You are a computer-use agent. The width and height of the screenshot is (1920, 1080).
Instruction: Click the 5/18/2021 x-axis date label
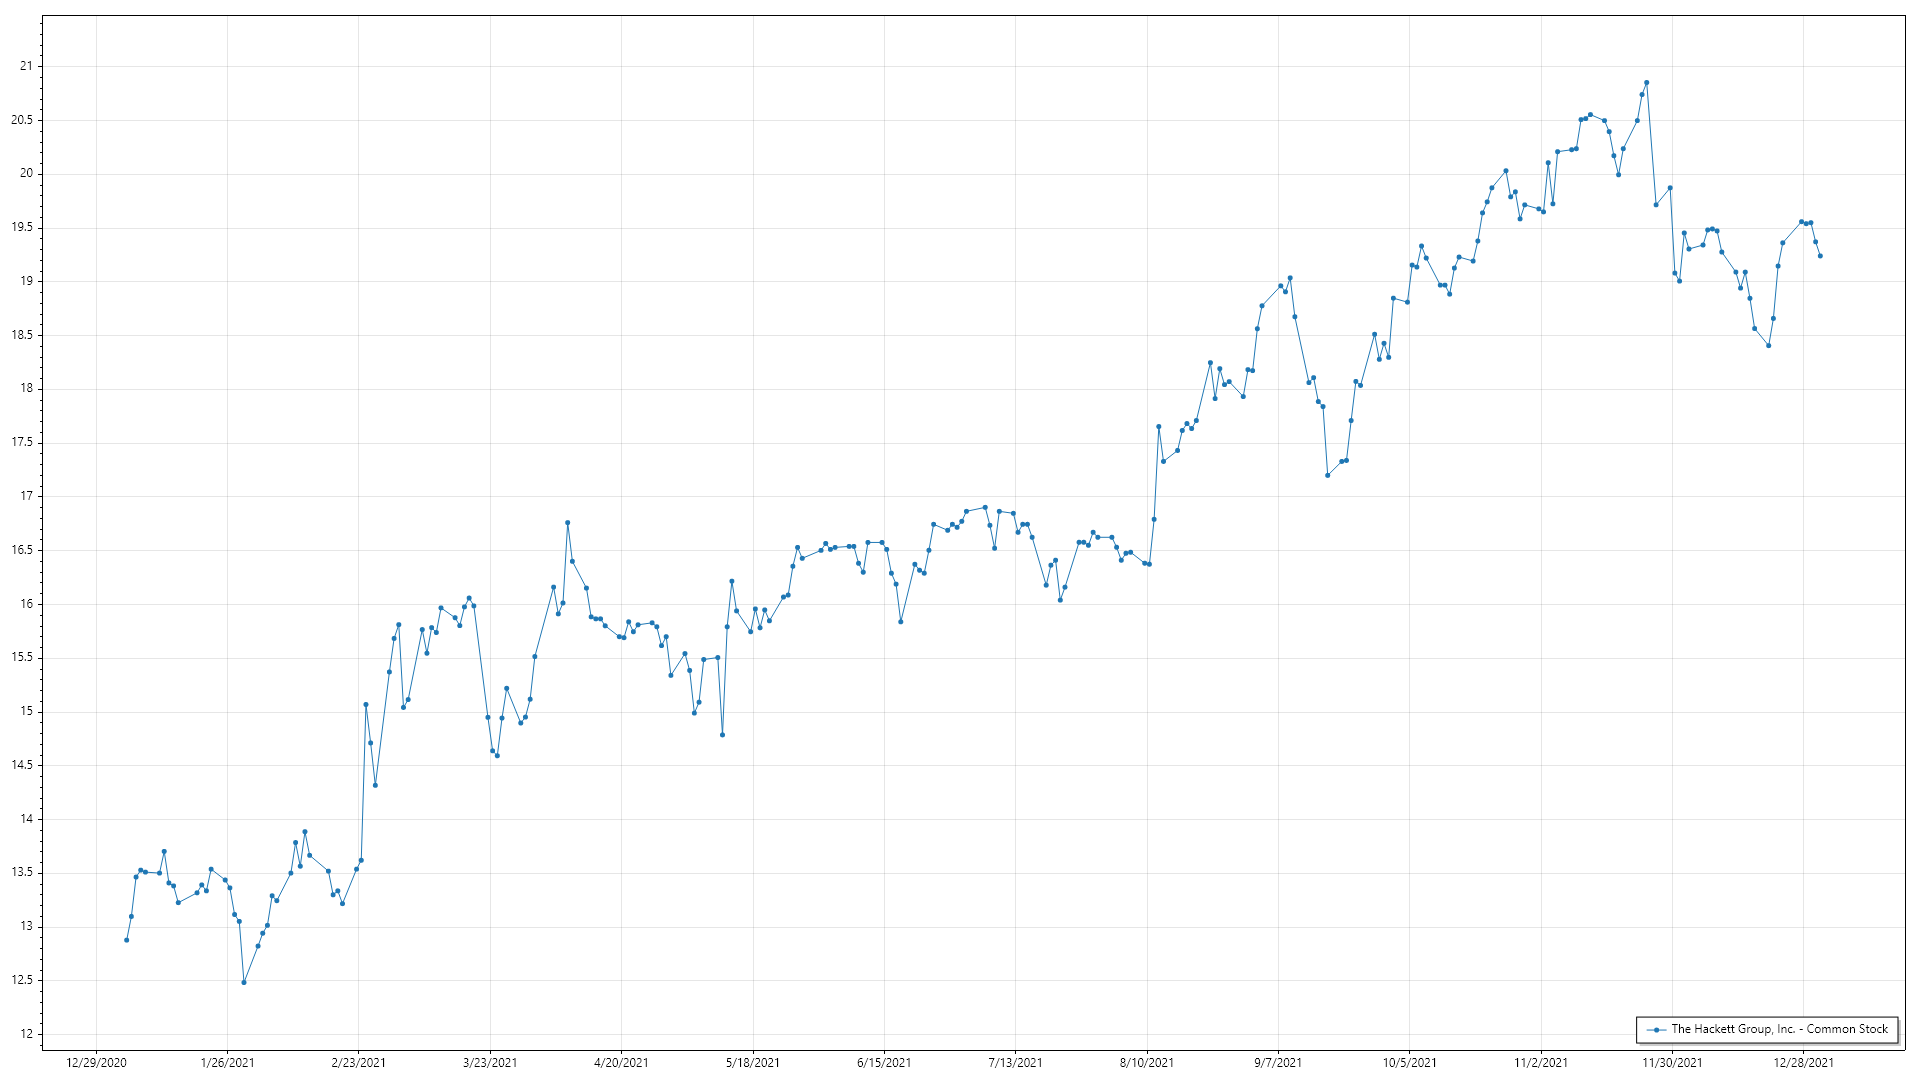(x=753, y=1063)
